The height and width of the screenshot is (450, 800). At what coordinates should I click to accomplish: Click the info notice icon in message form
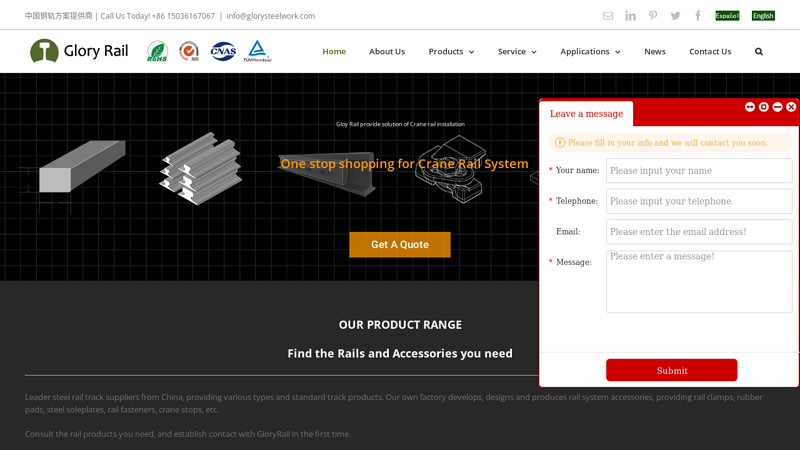point(560,143)
